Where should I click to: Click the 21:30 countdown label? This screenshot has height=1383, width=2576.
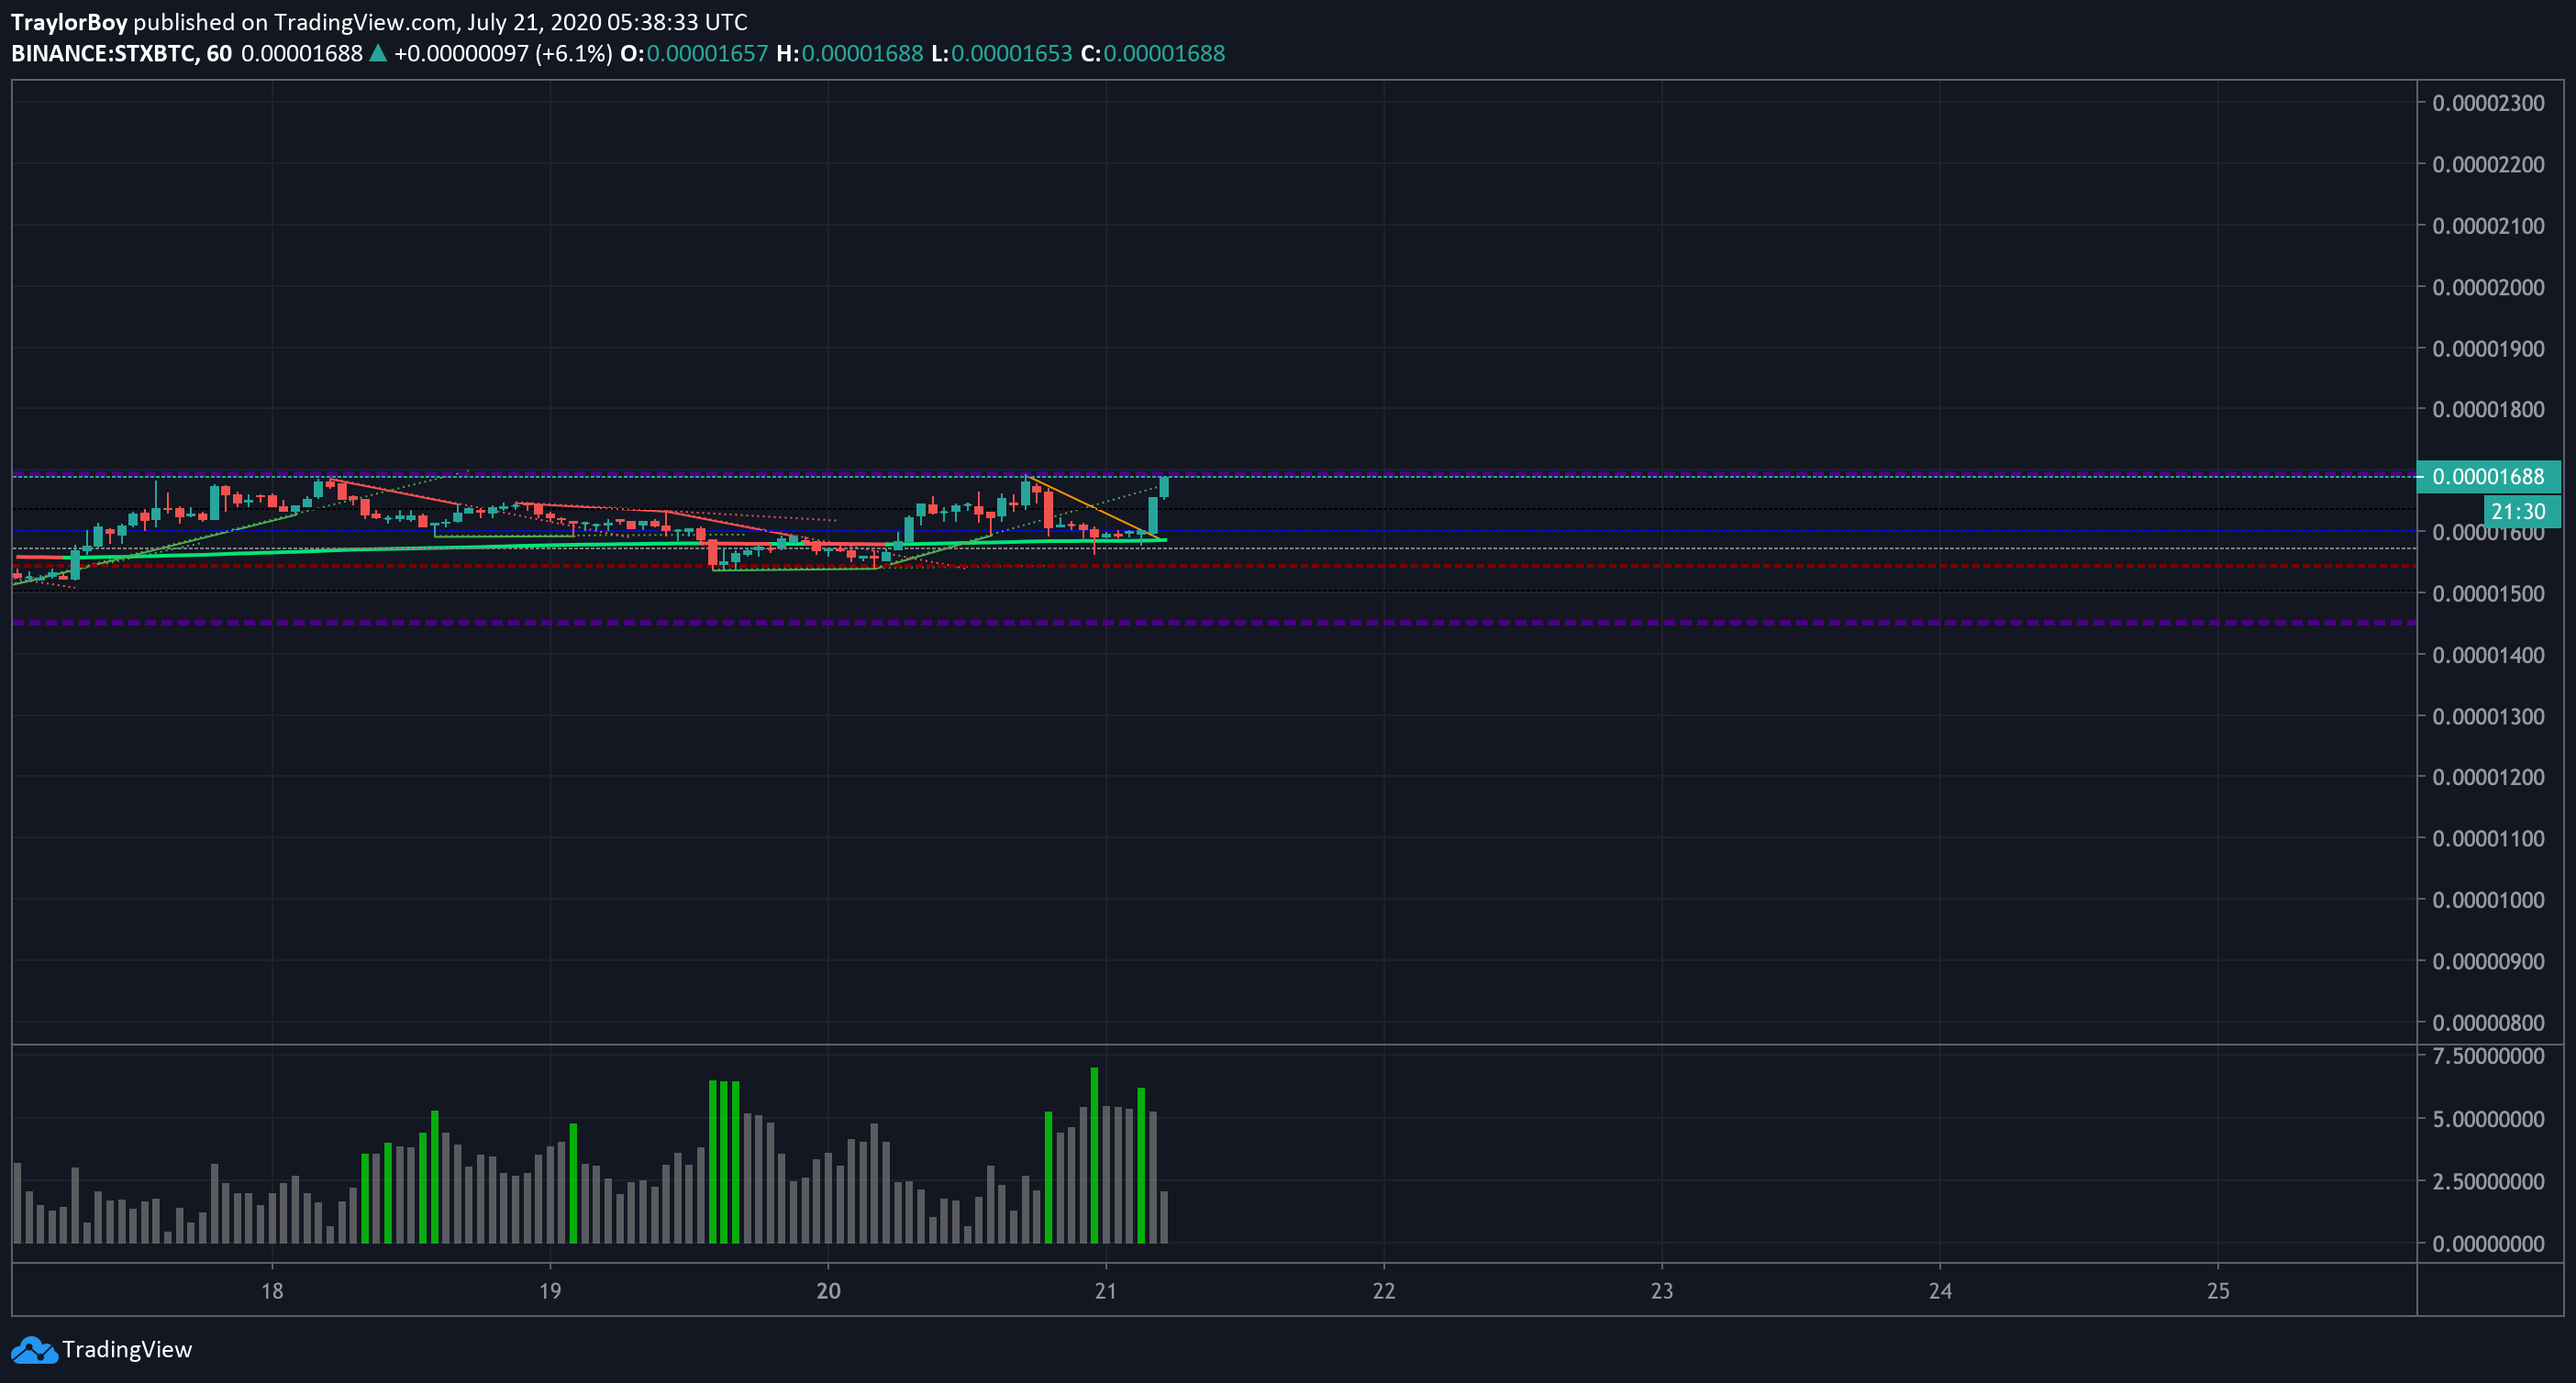click(2523, 512)
